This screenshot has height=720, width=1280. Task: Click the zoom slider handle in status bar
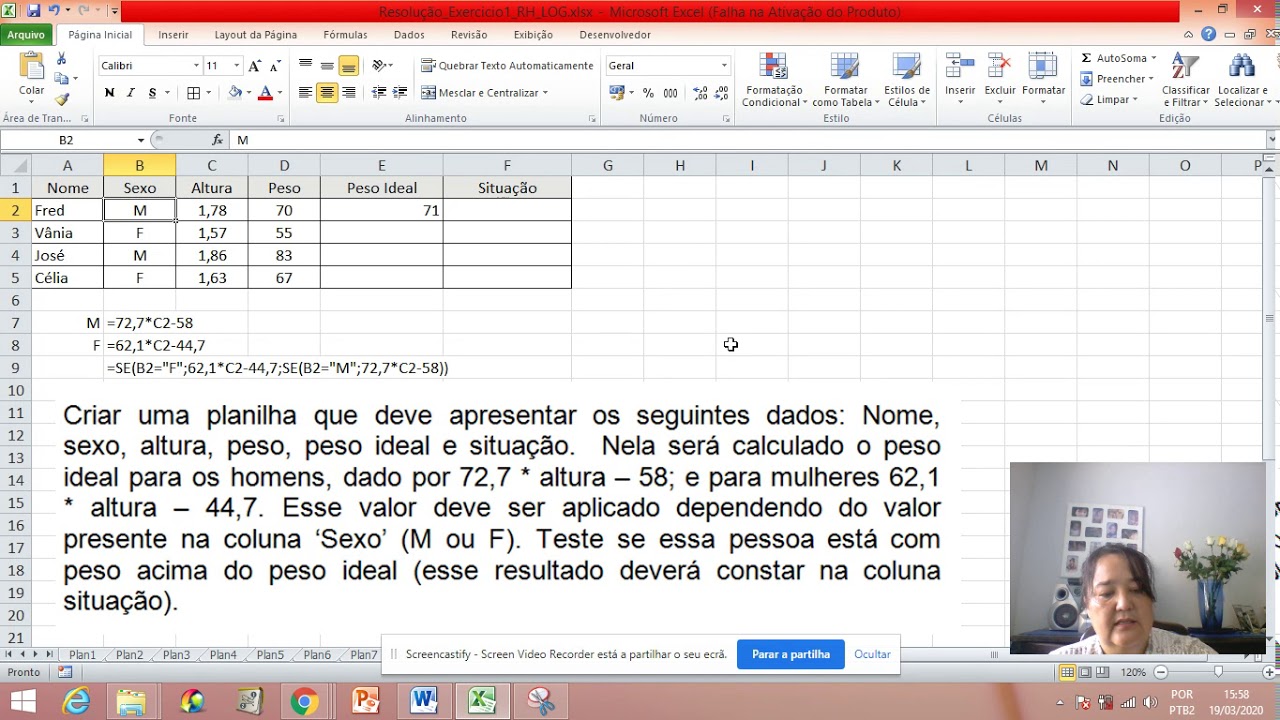[x=1217, y=672]
